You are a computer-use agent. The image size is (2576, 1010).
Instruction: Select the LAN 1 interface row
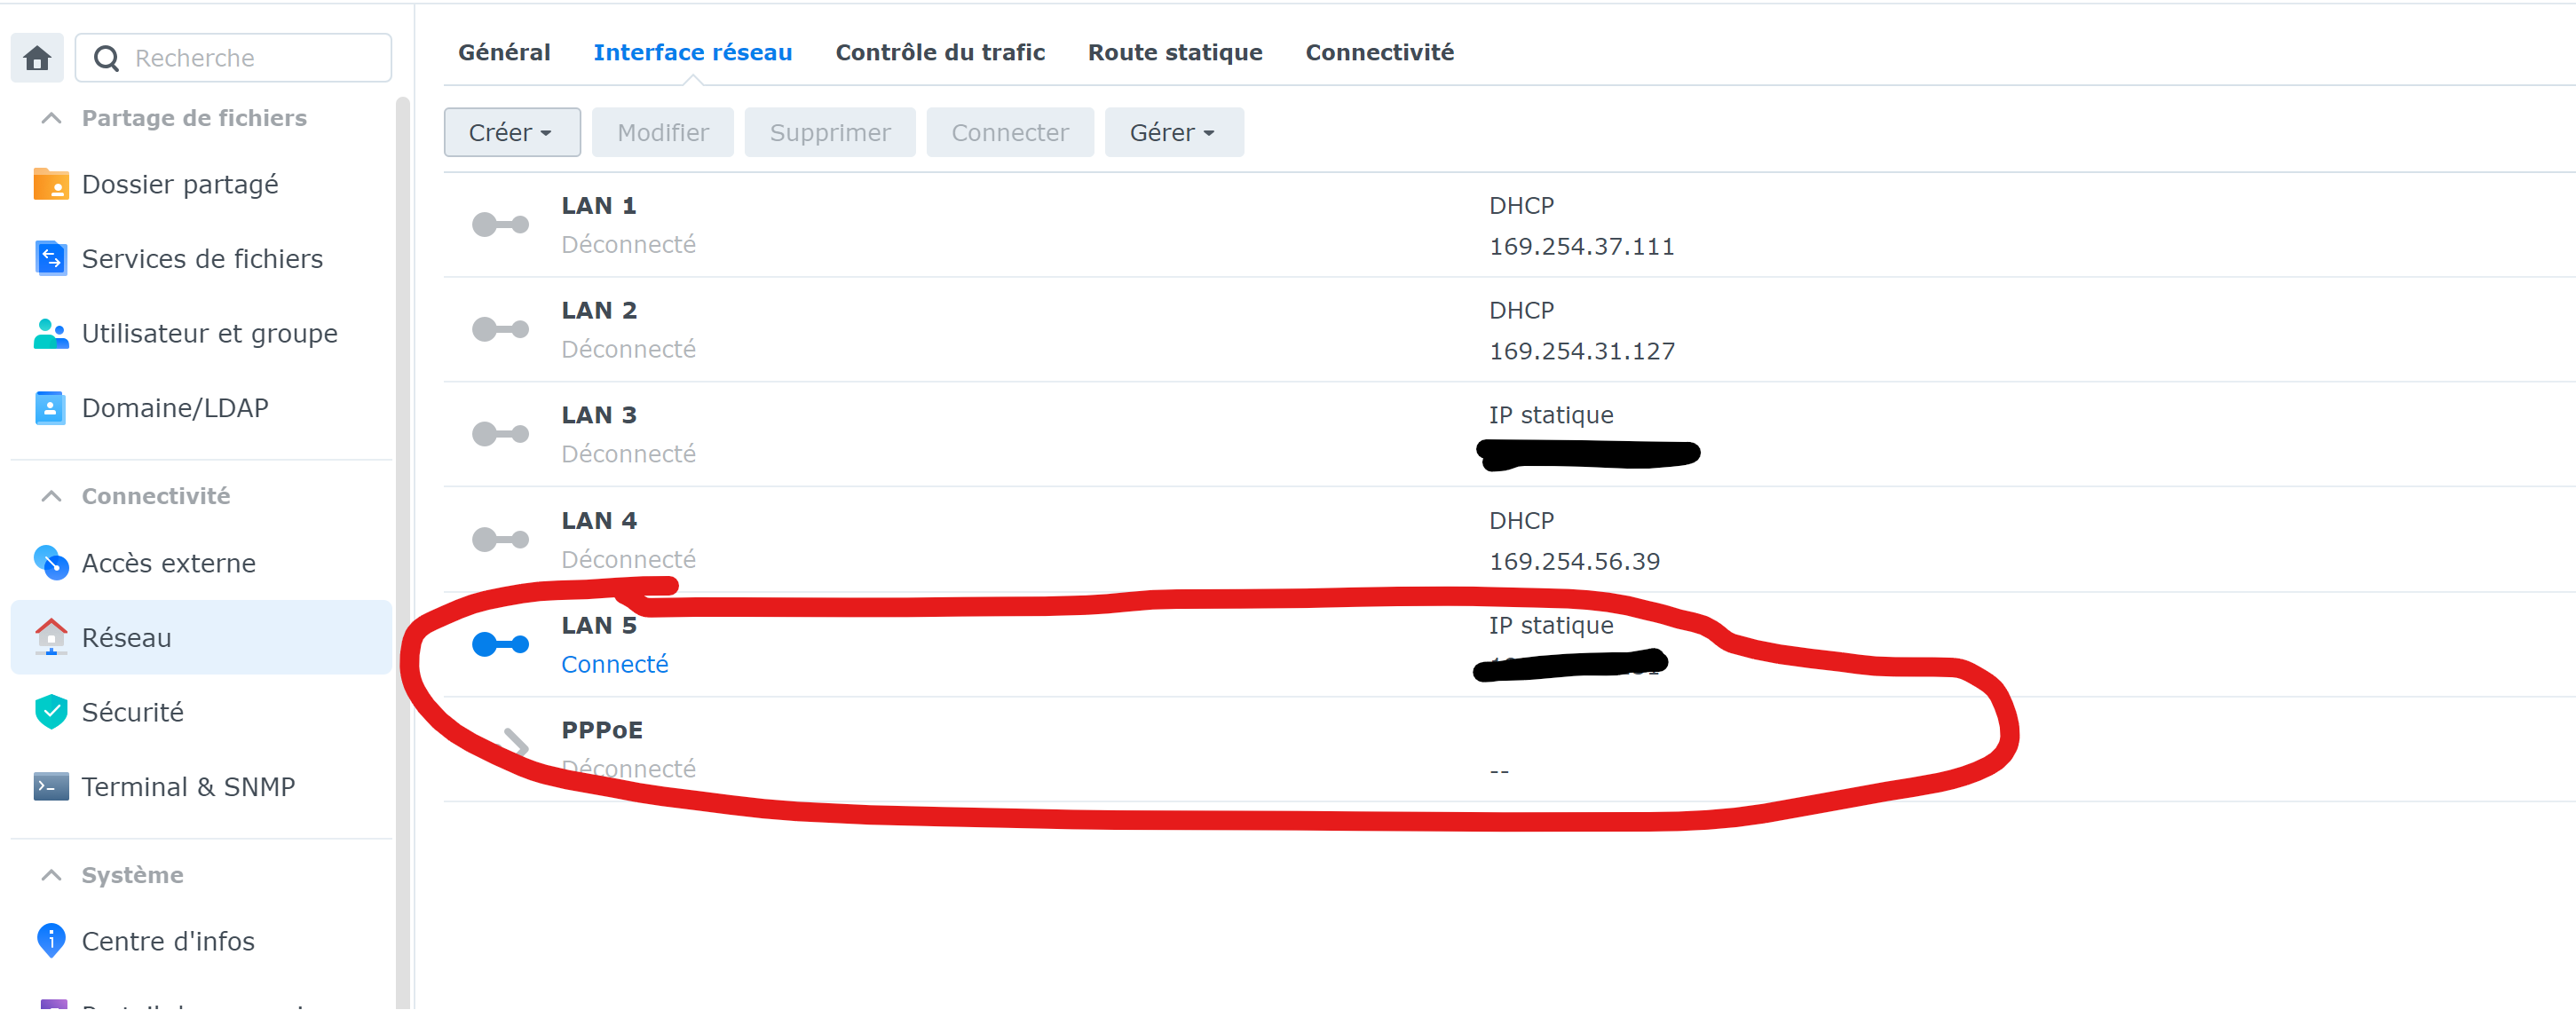(x=1000, y=225)
